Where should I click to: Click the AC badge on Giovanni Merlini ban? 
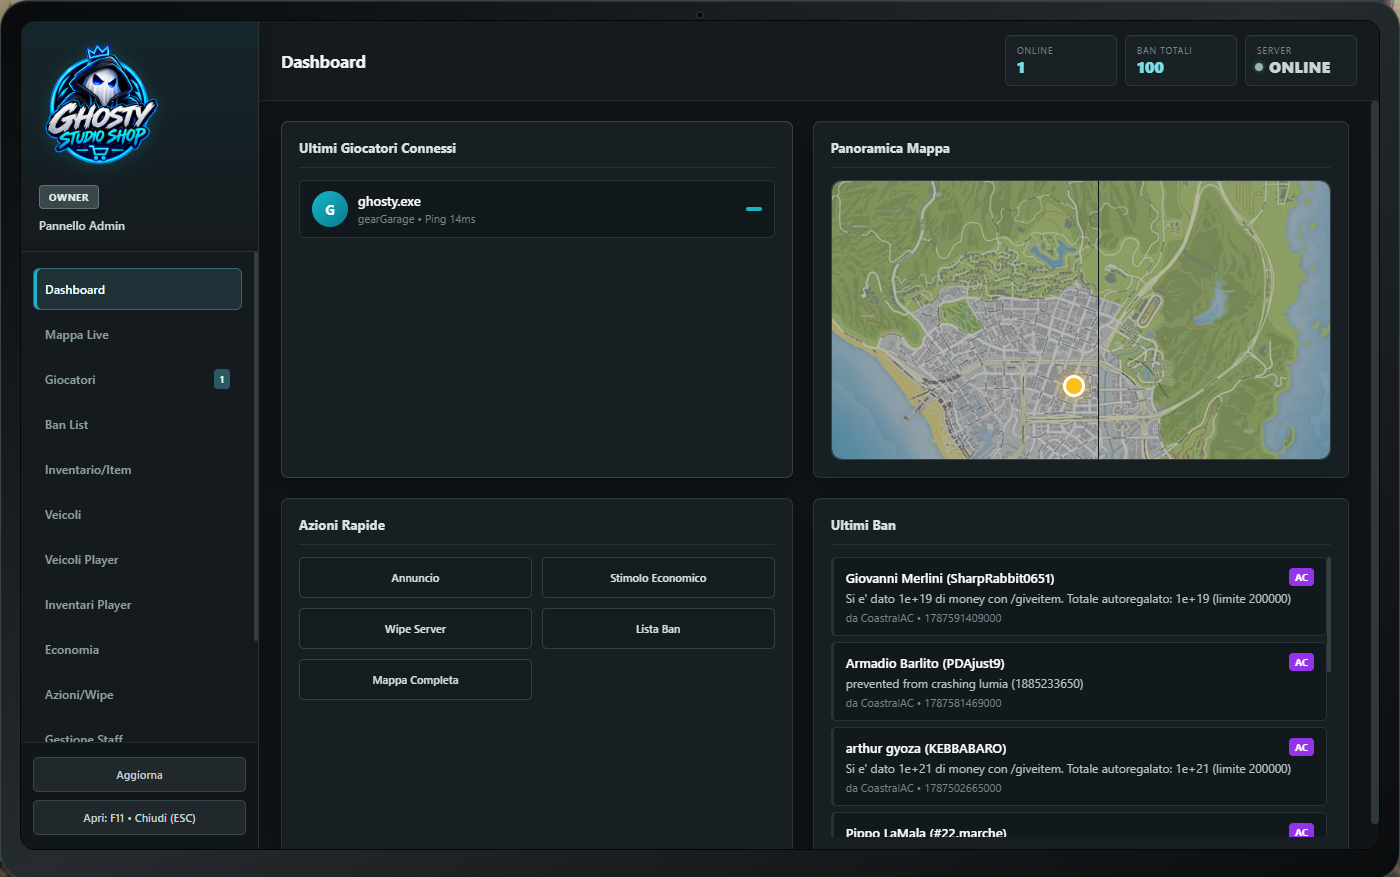[1301, 577]
